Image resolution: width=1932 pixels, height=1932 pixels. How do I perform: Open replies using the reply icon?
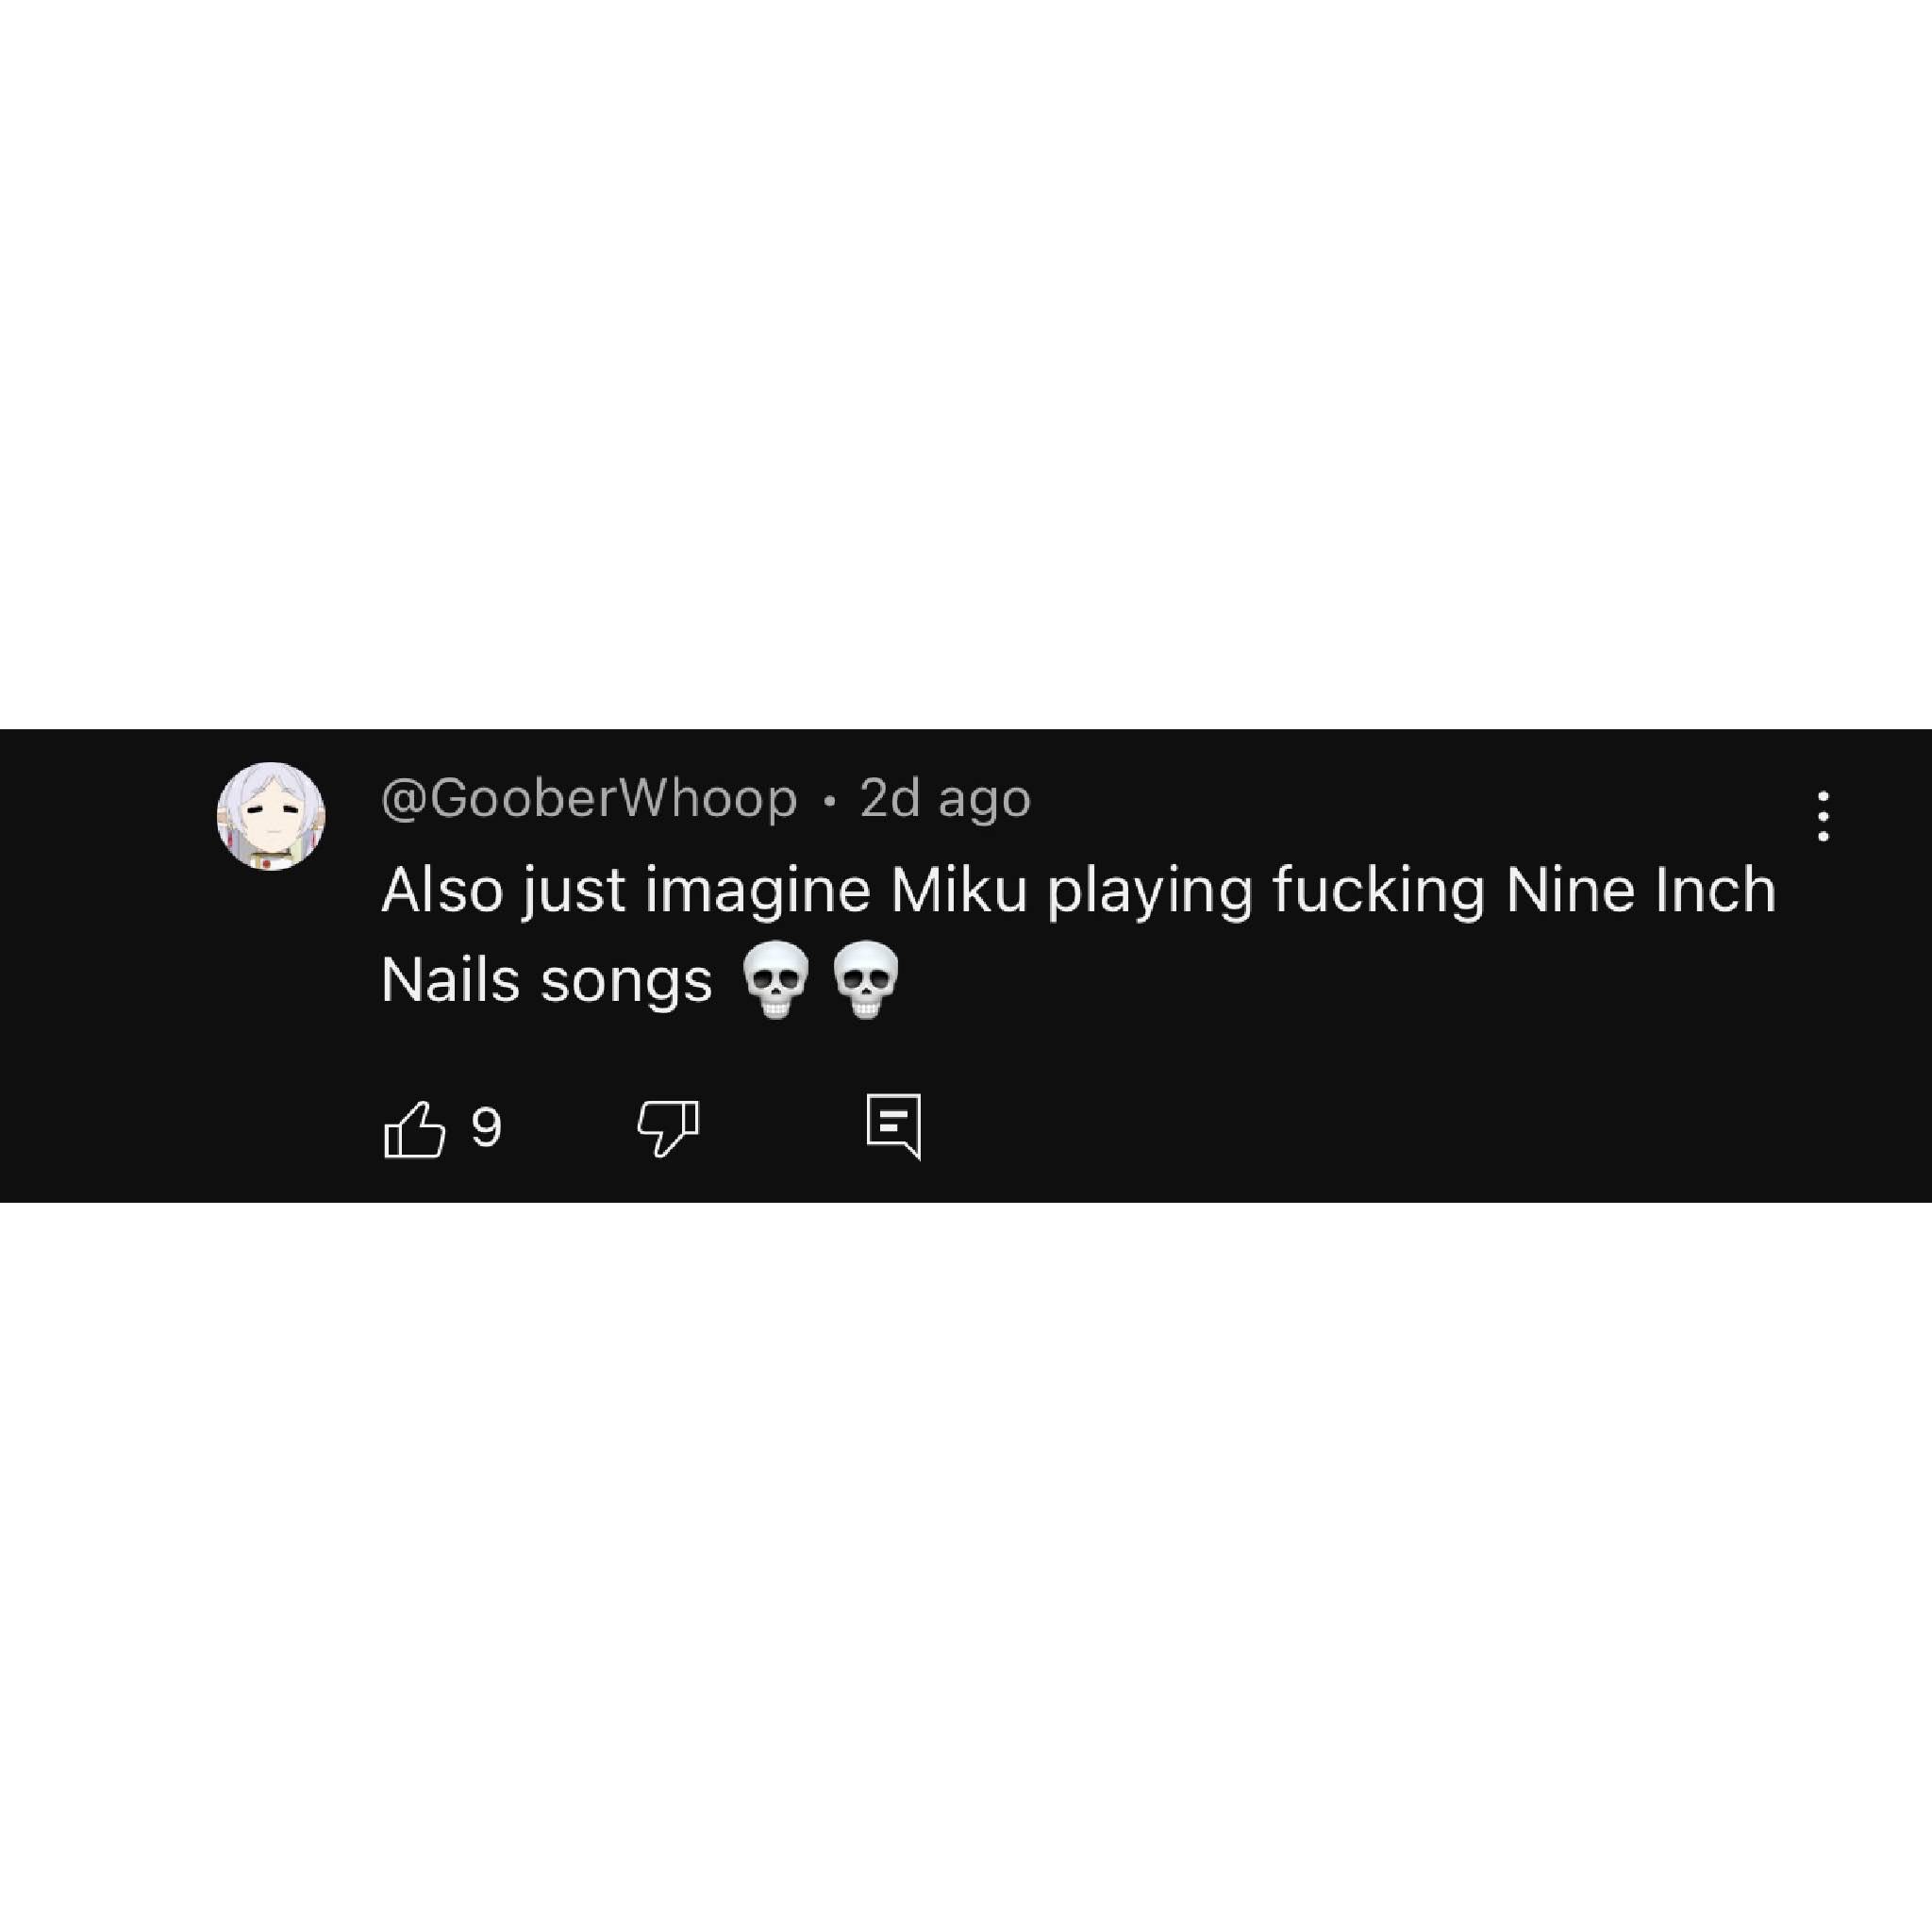click(893, 1127)
